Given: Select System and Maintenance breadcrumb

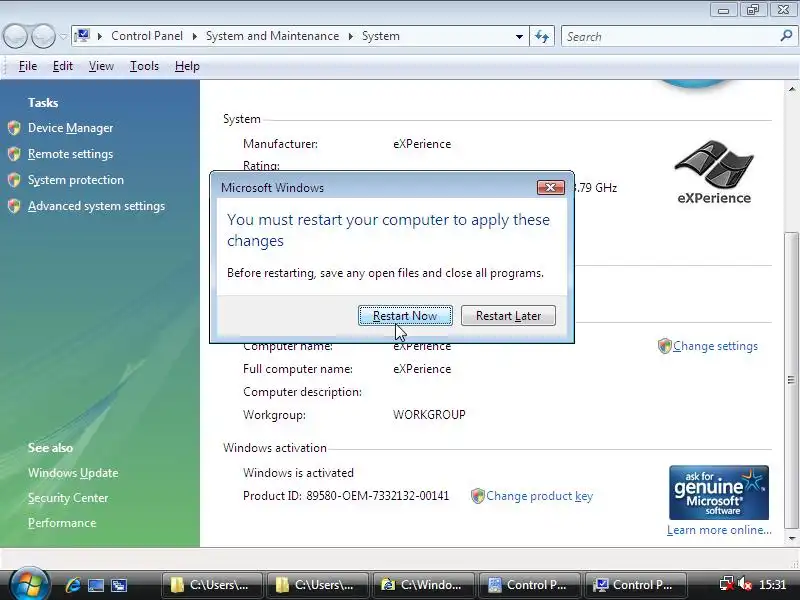Looking at the screenshot, I should (x=272, y=36).
